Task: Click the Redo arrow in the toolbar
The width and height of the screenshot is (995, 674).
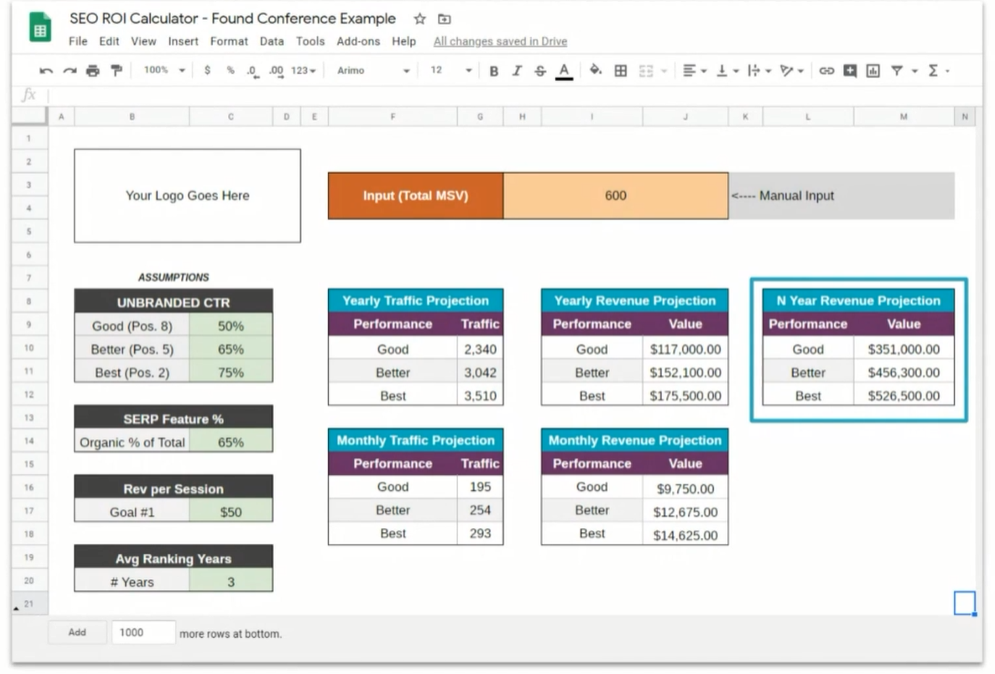Action: coord(69,71)
